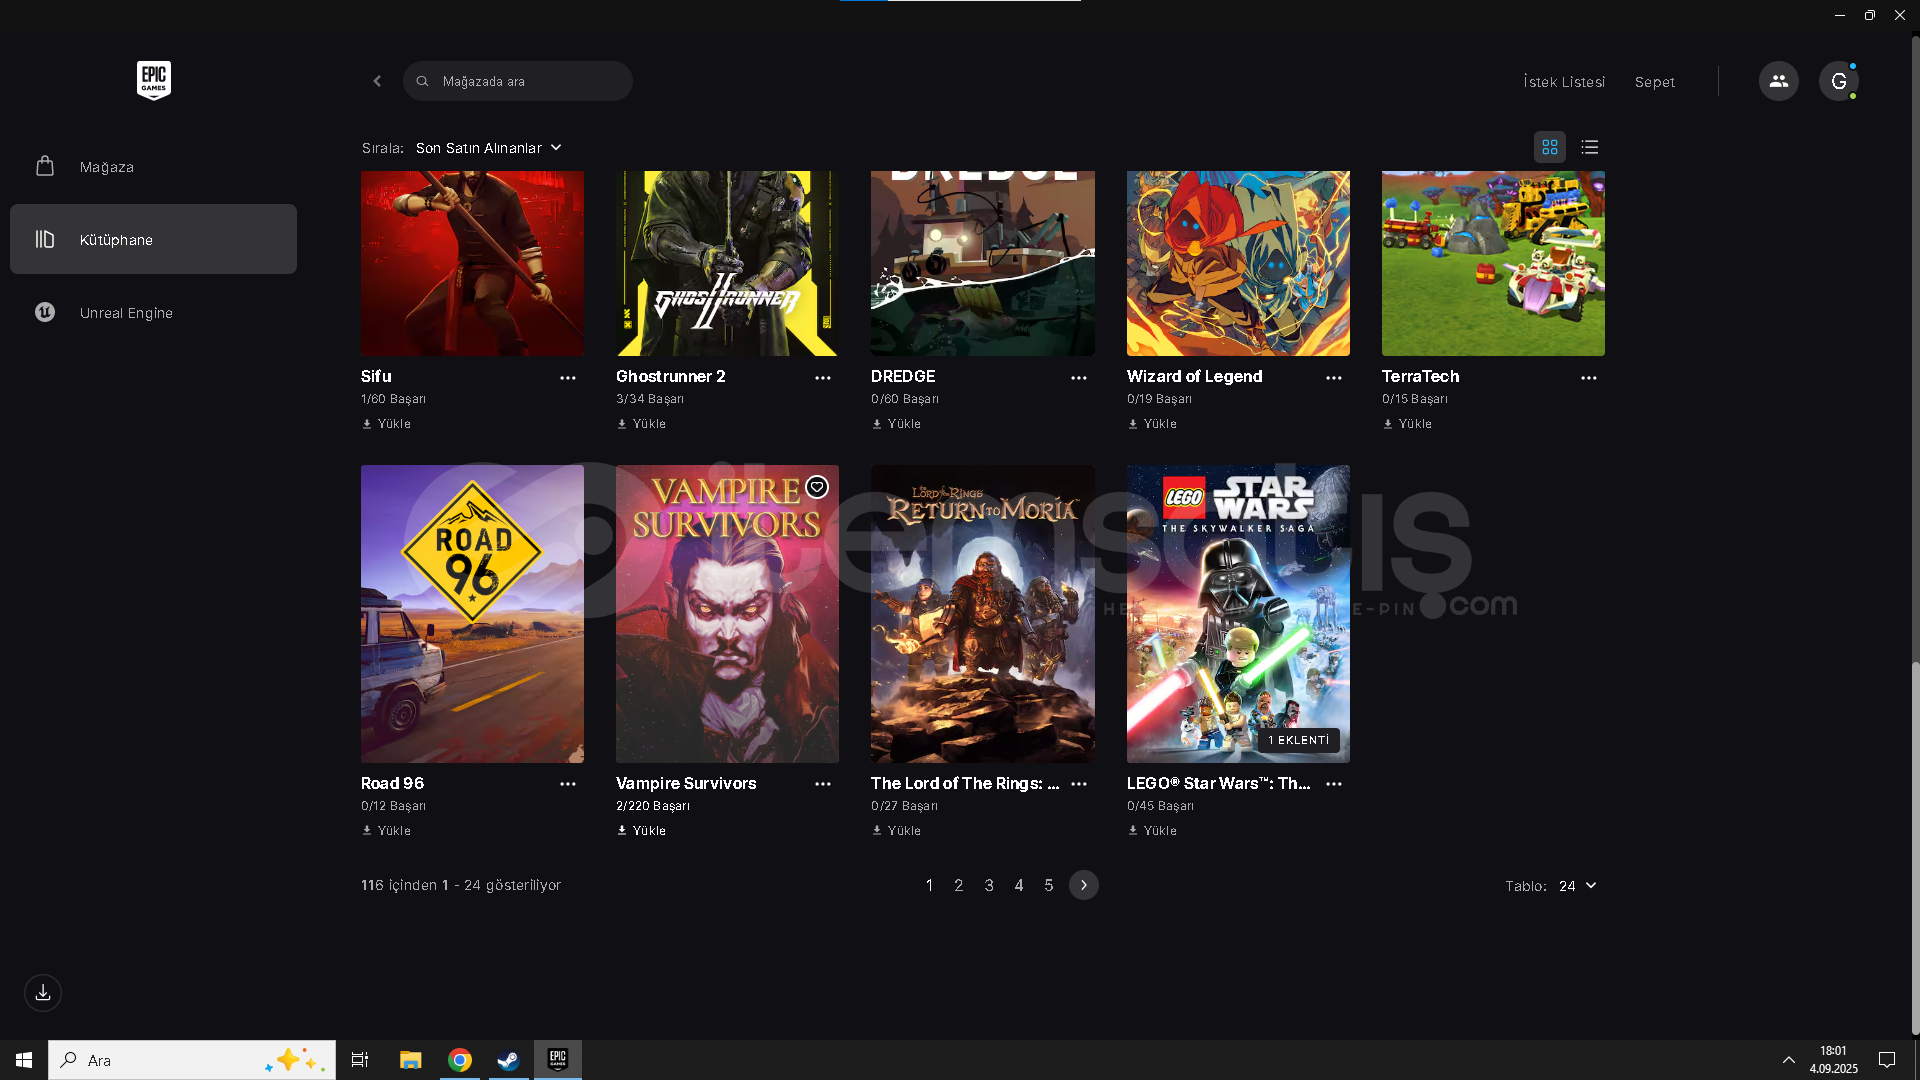Click Epic Games taskbar icon
1920x1080 pixels.
[558, 1060]
